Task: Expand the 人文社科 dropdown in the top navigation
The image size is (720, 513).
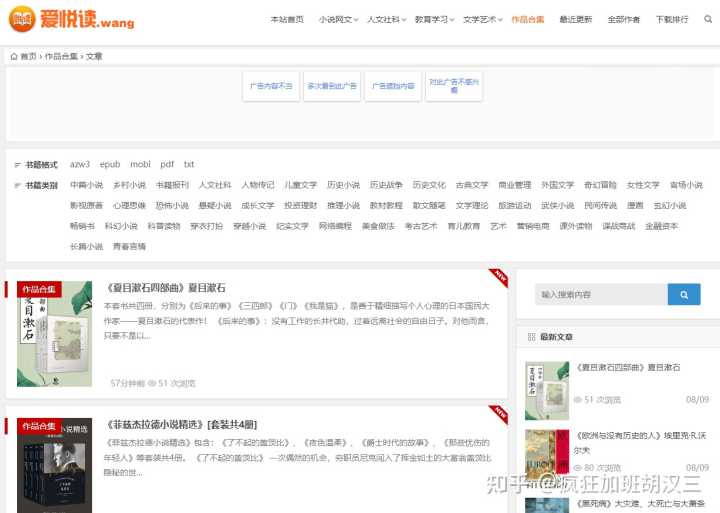Action: click(x=386, y=19)
